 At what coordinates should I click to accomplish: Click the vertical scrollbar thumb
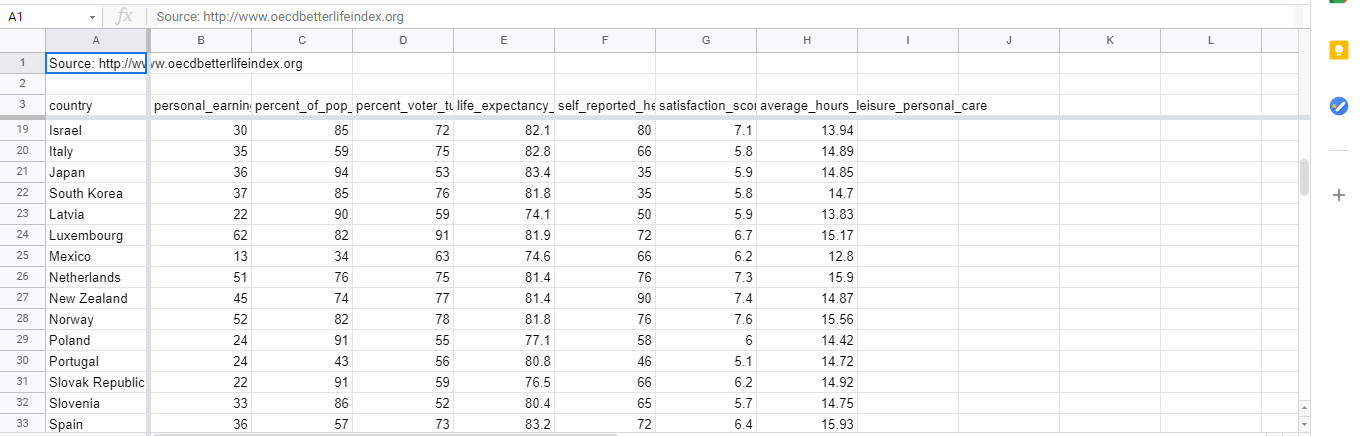coord(1304,177)
